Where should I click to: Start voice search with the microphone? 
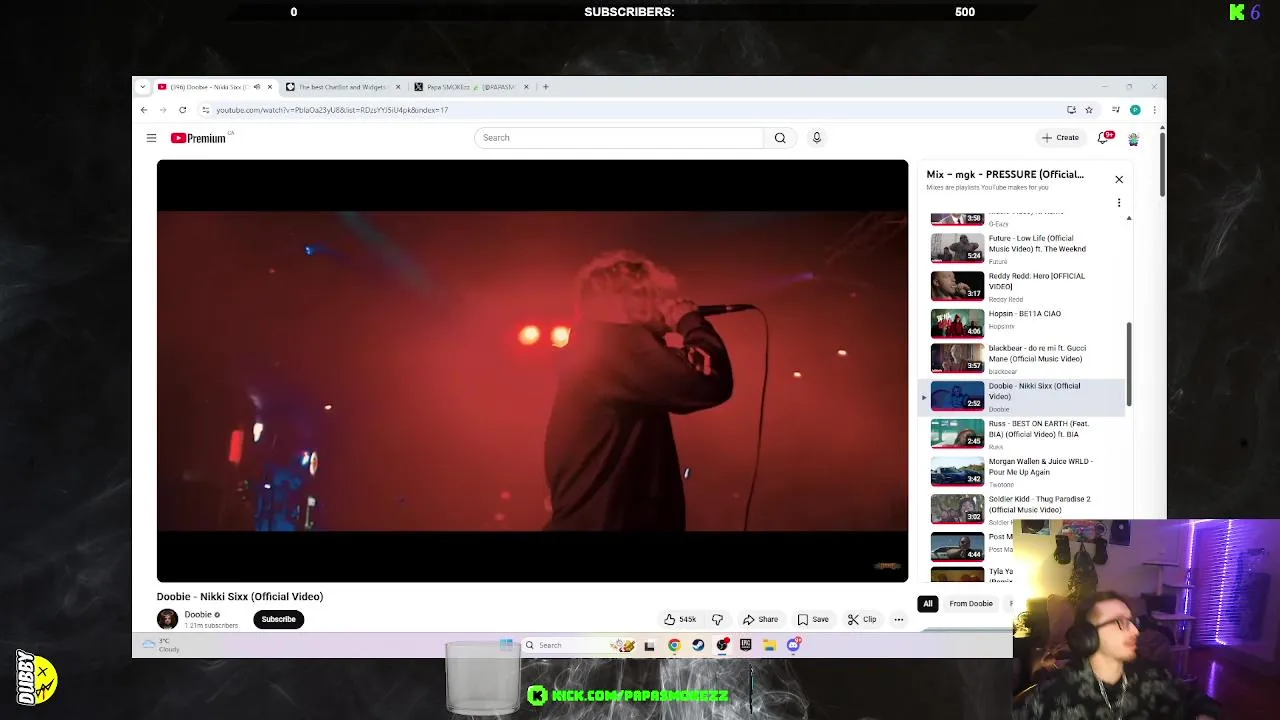816,138
